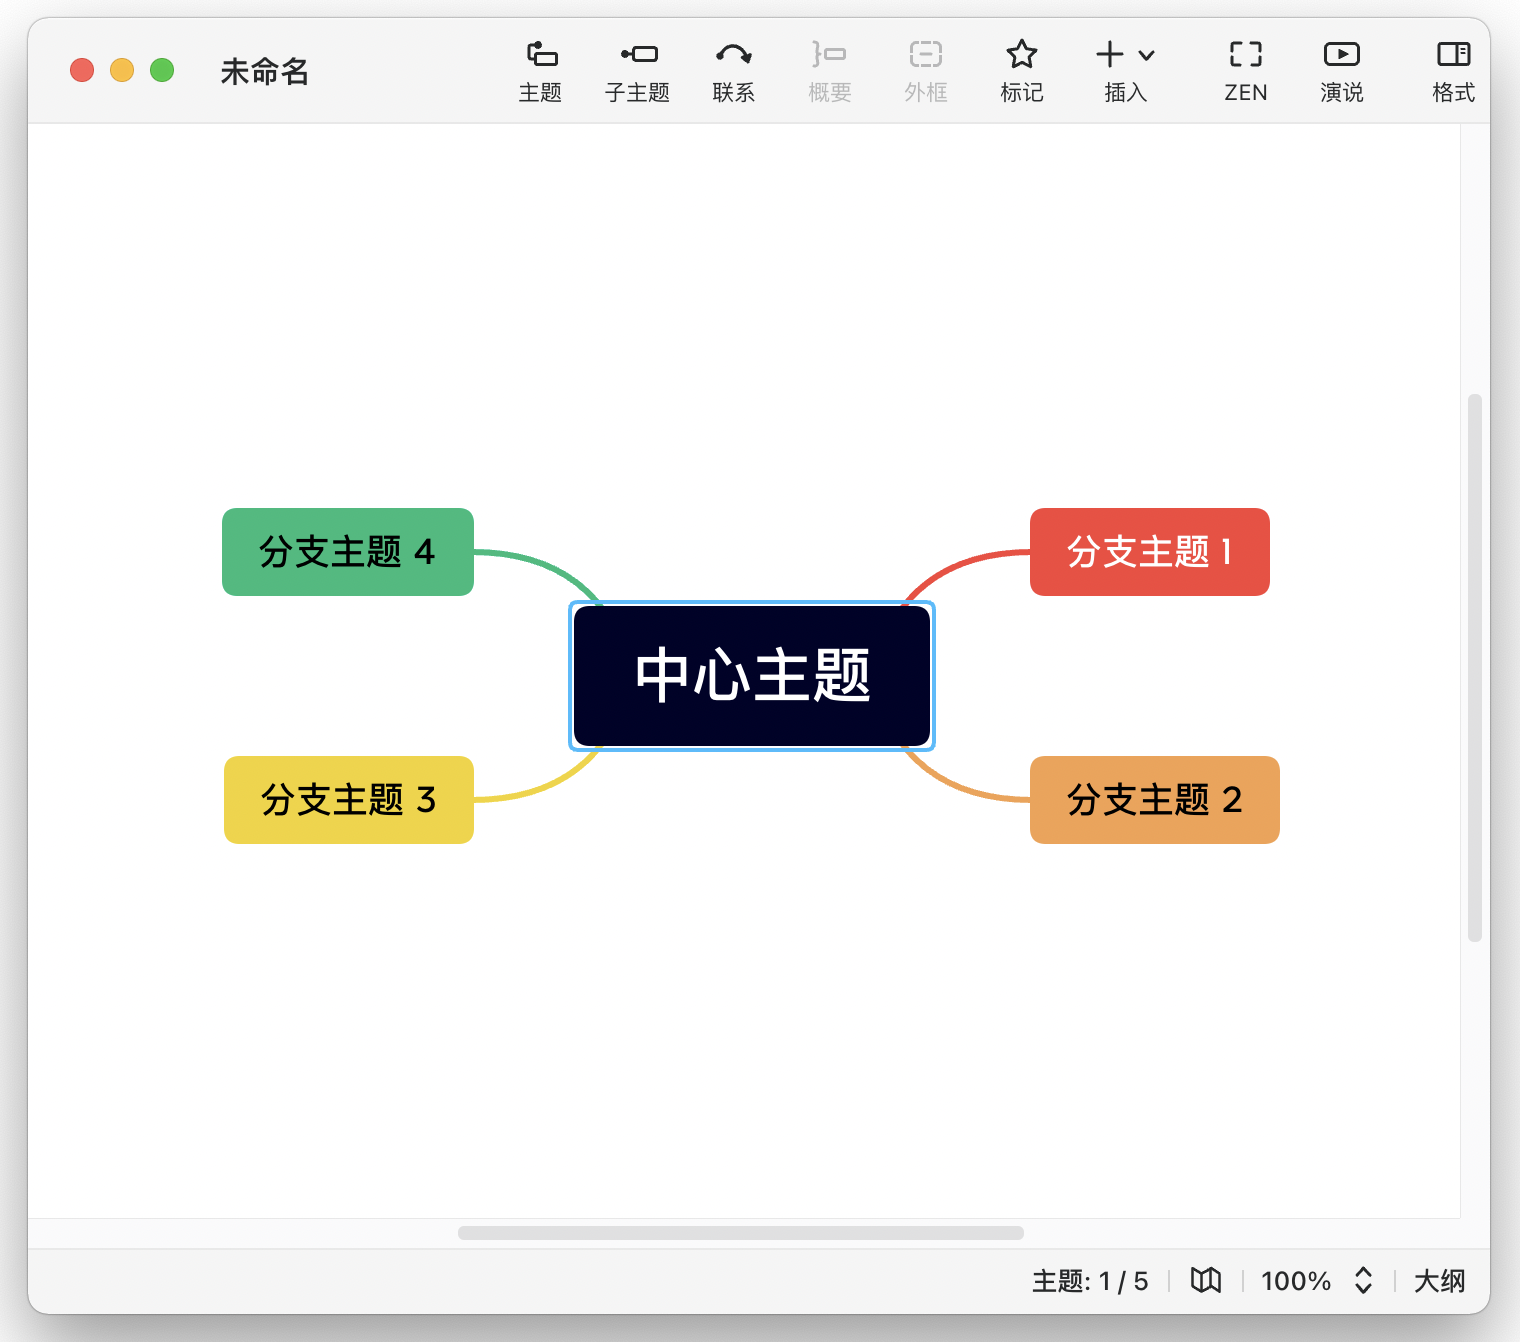Viewport: 1520px width, 1342px height.
Task: Select the 中心主题 central node
Action: pos(752,676)
